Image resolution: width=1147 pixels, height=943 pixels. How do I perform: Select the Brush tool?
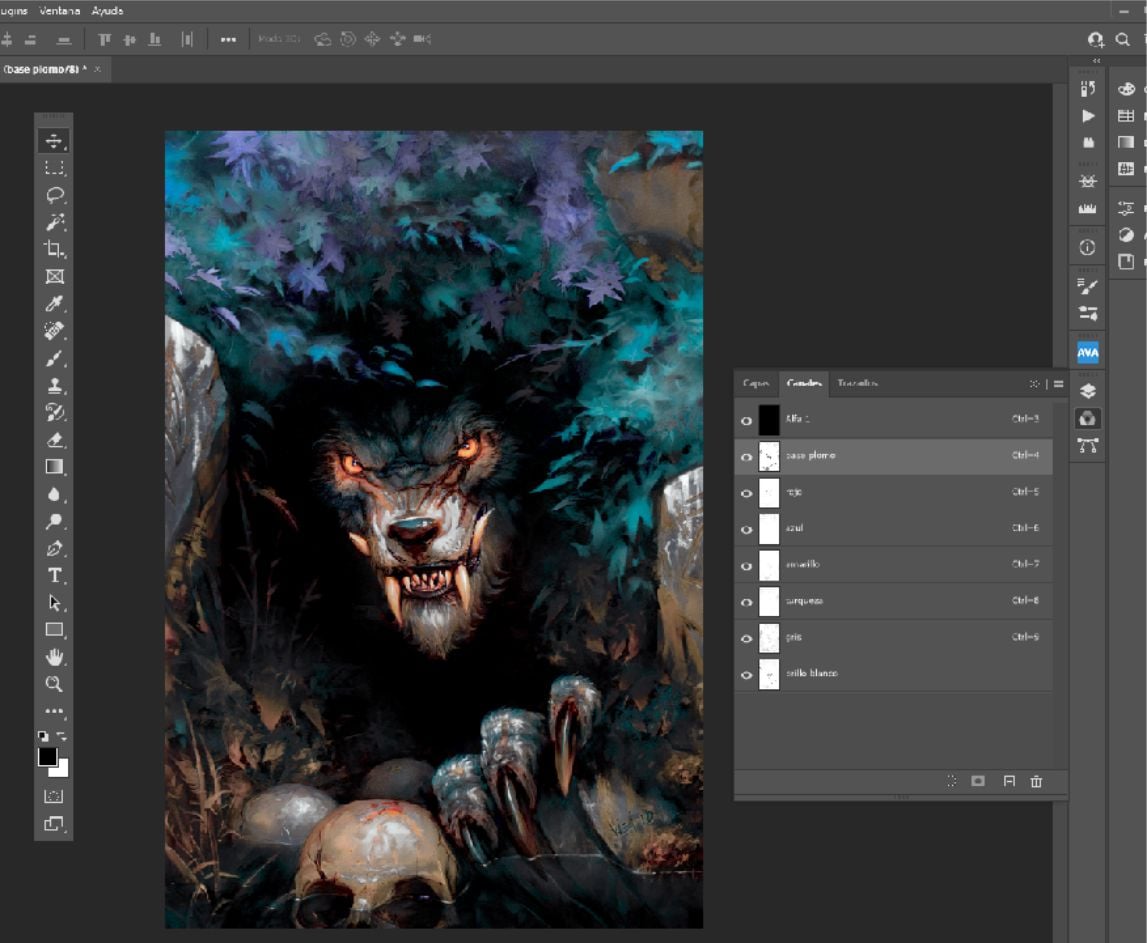point(54,358)
